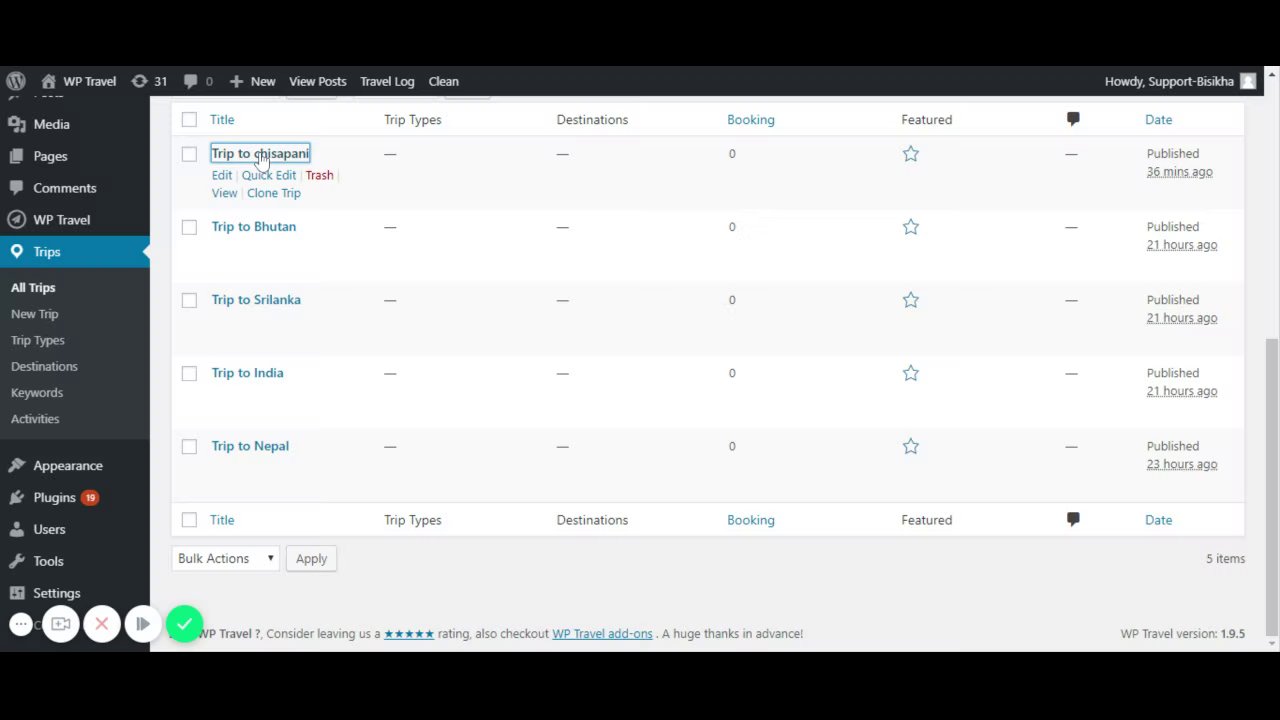
Task: Click the red X recorder button
Action: pos(101,624)
